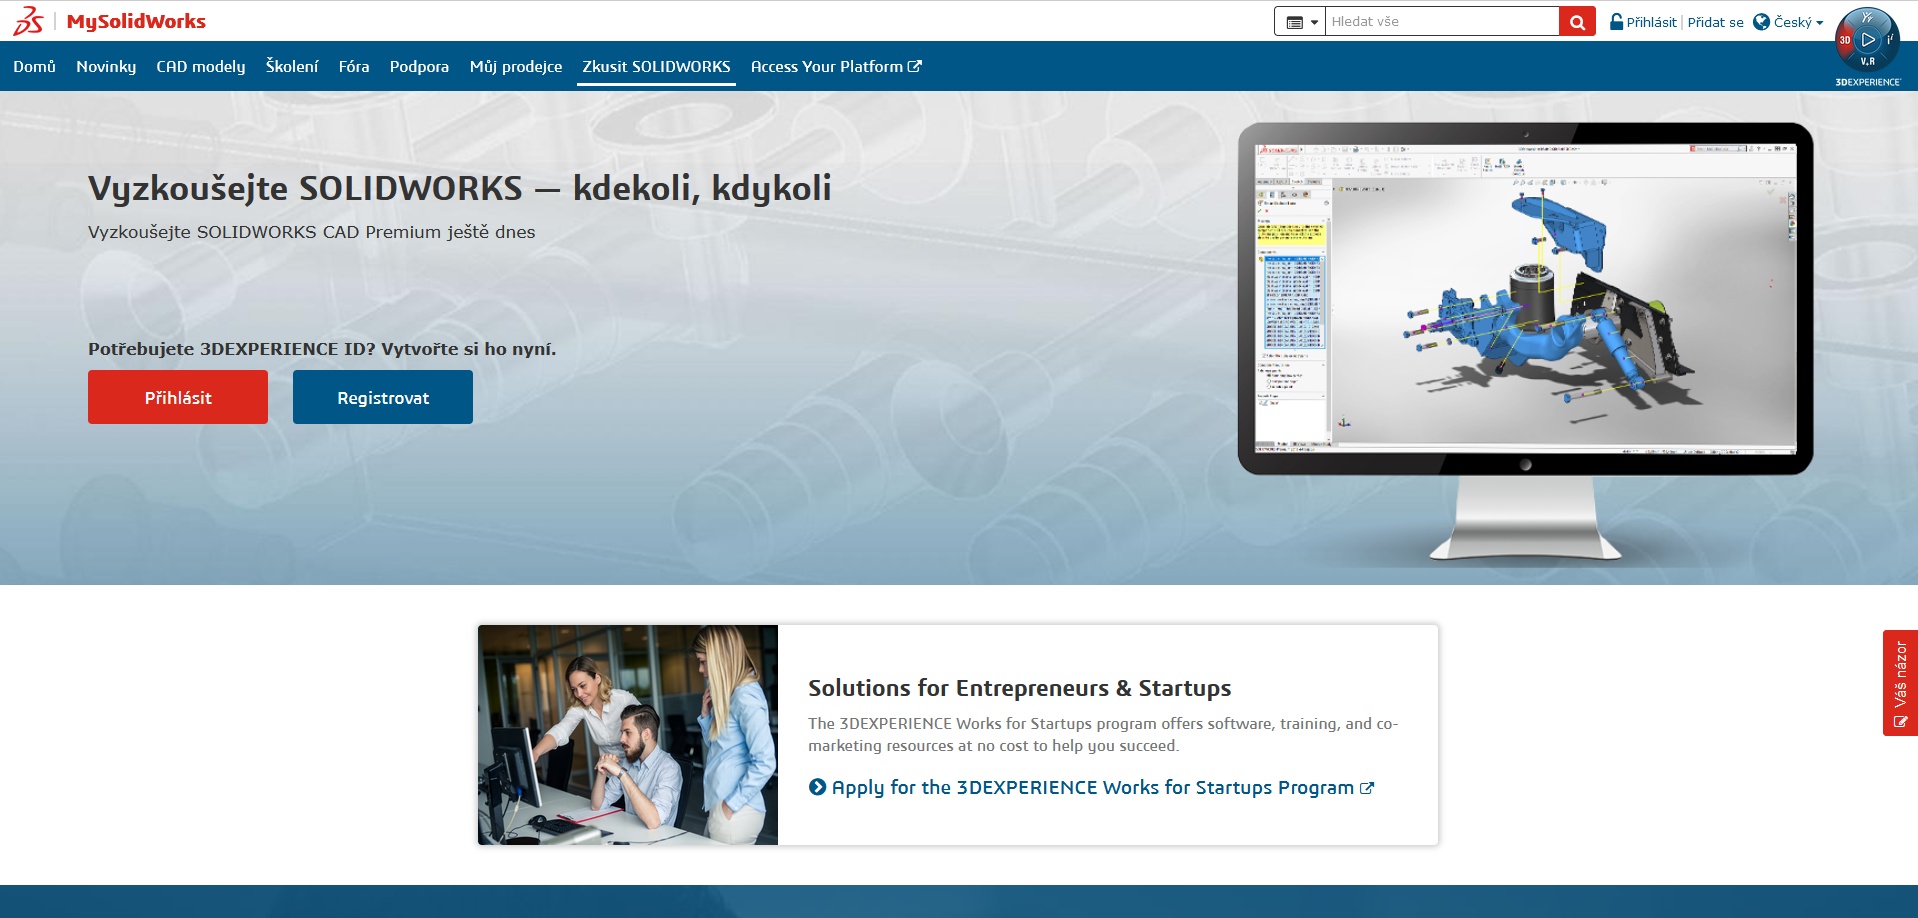
Task: Open the Novinky menu item
Action: (x=106, y=66)
